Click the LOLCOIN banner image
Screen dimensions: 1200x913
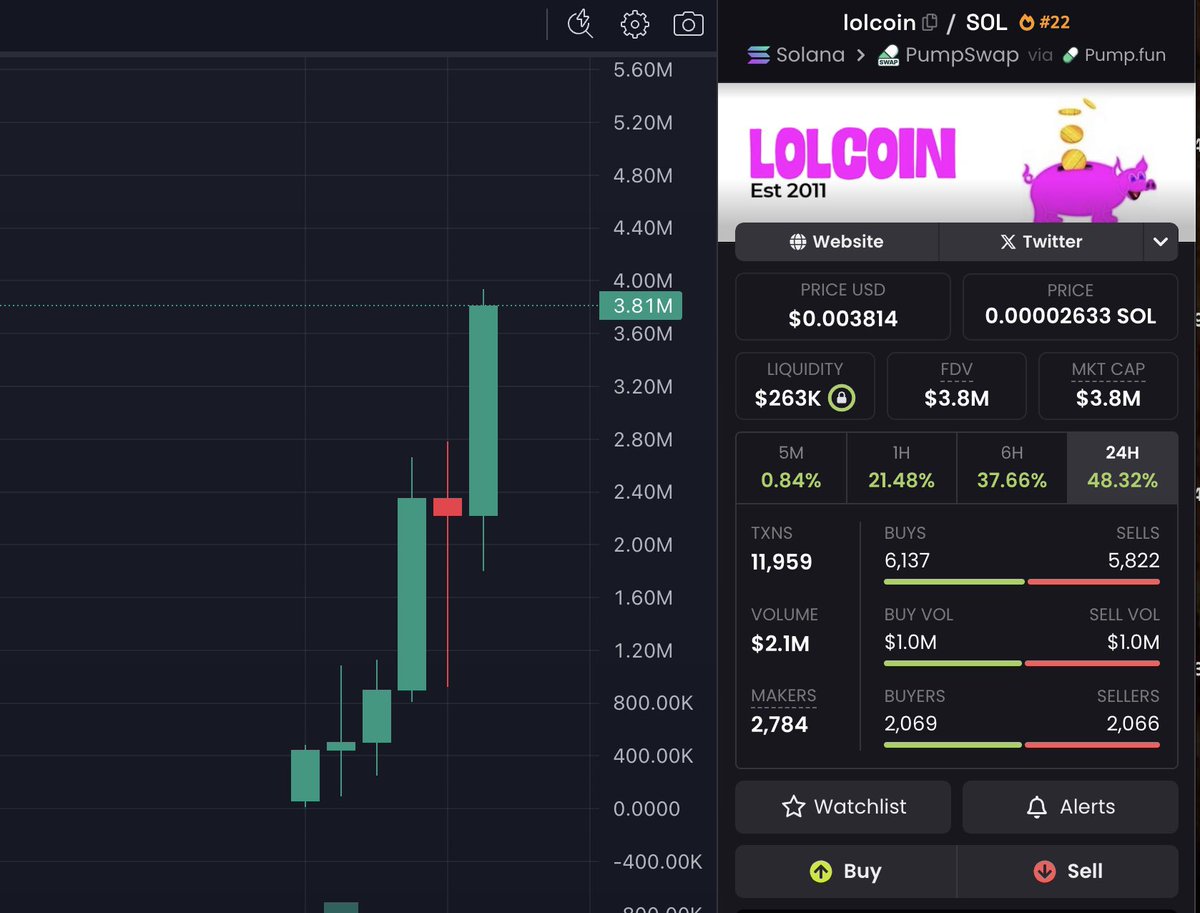(957, 153)
